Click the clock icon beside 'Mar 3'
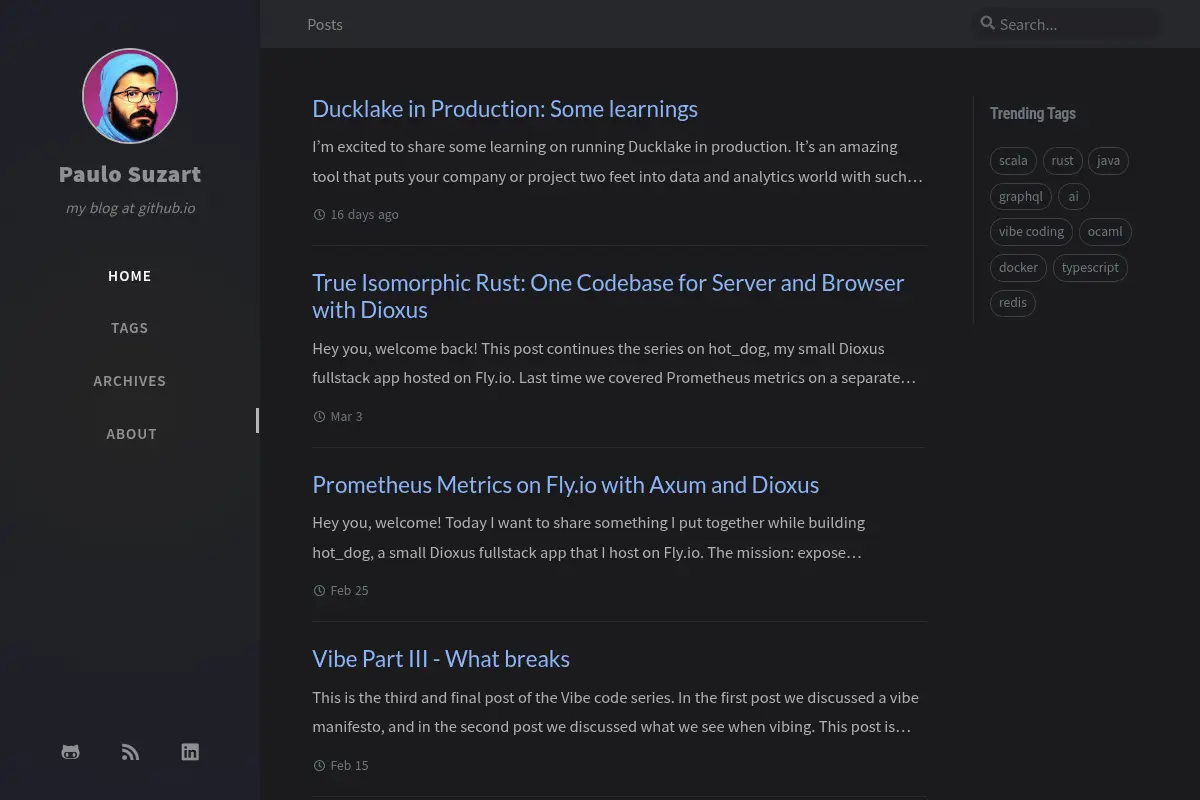This screenshot has height=800, width=1200. click(x=319, y=417)
